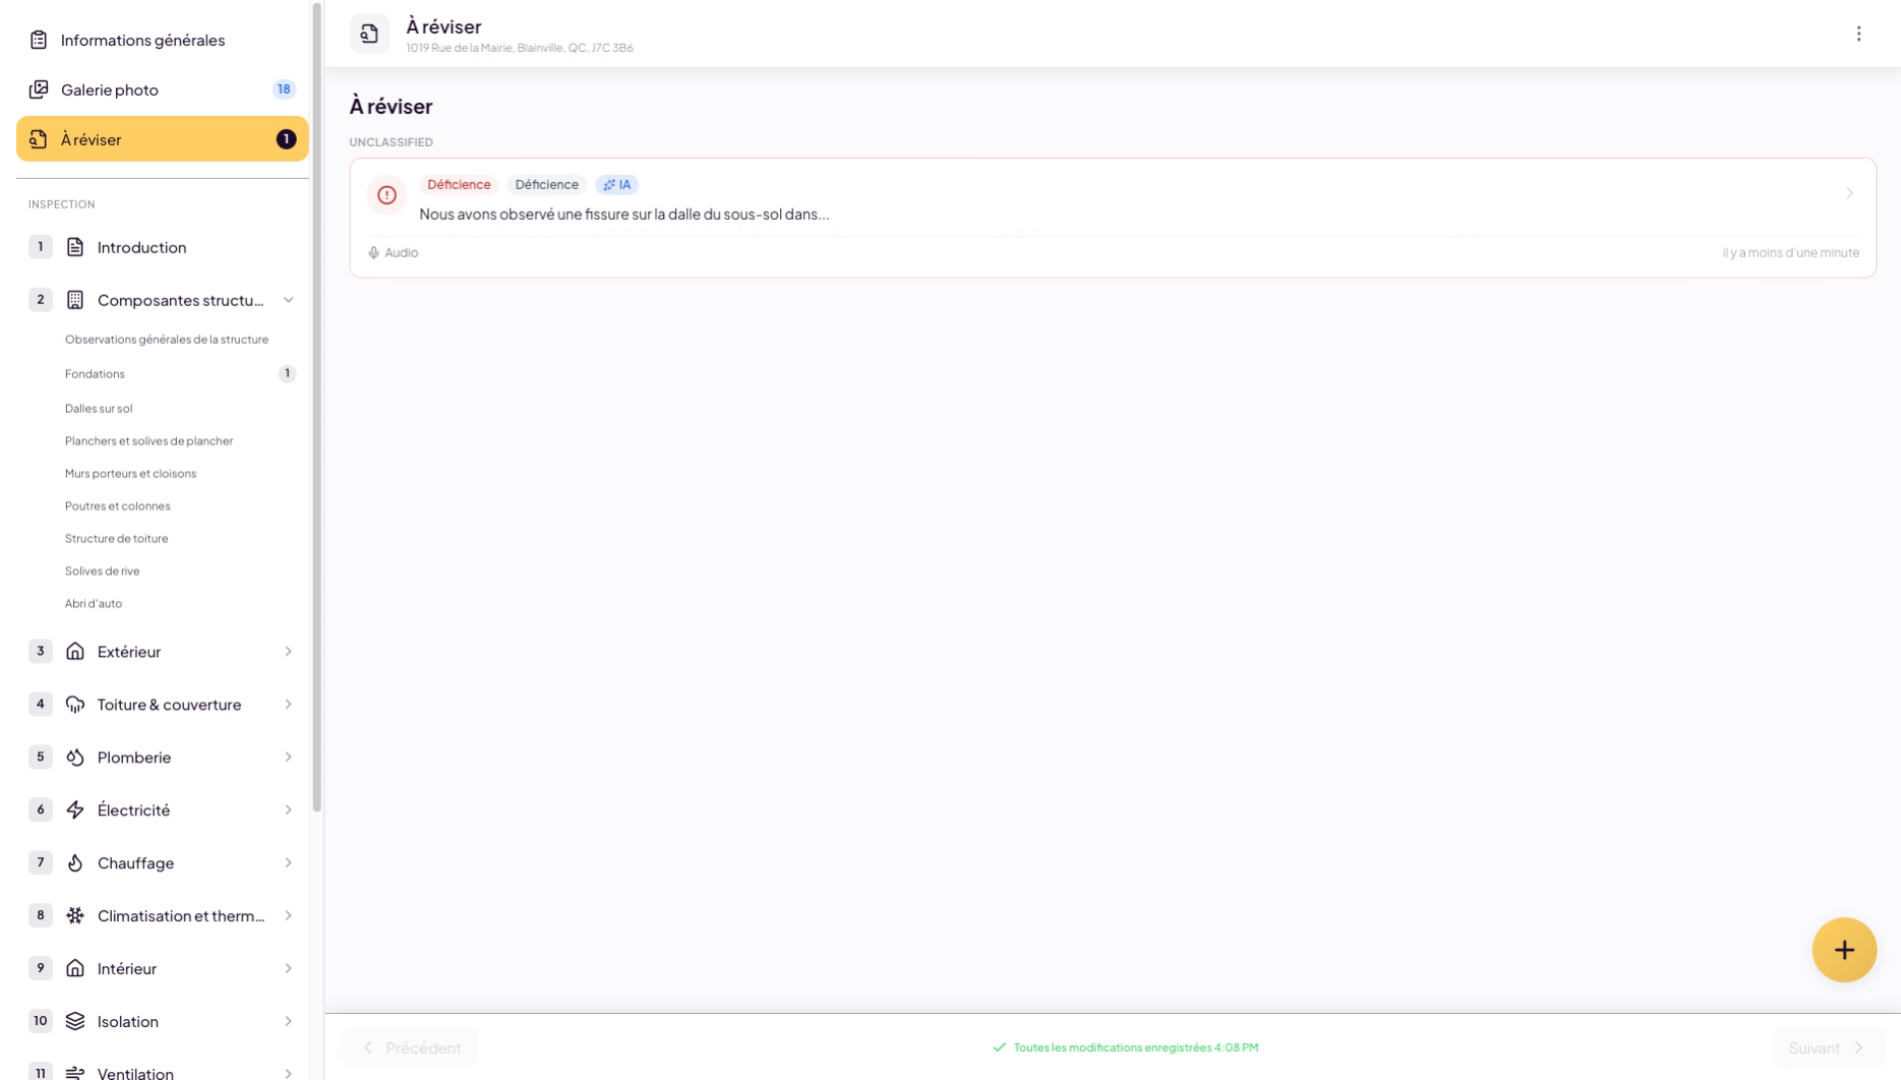Click the Suivant navigation button
The image size is (1901, 1080).
[x=1827, y=1048]
